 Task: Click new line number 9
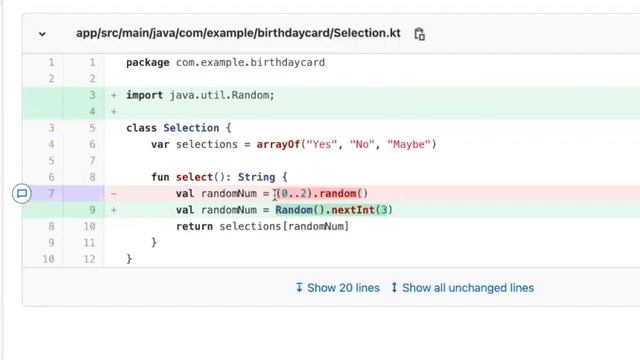[92, 210]
